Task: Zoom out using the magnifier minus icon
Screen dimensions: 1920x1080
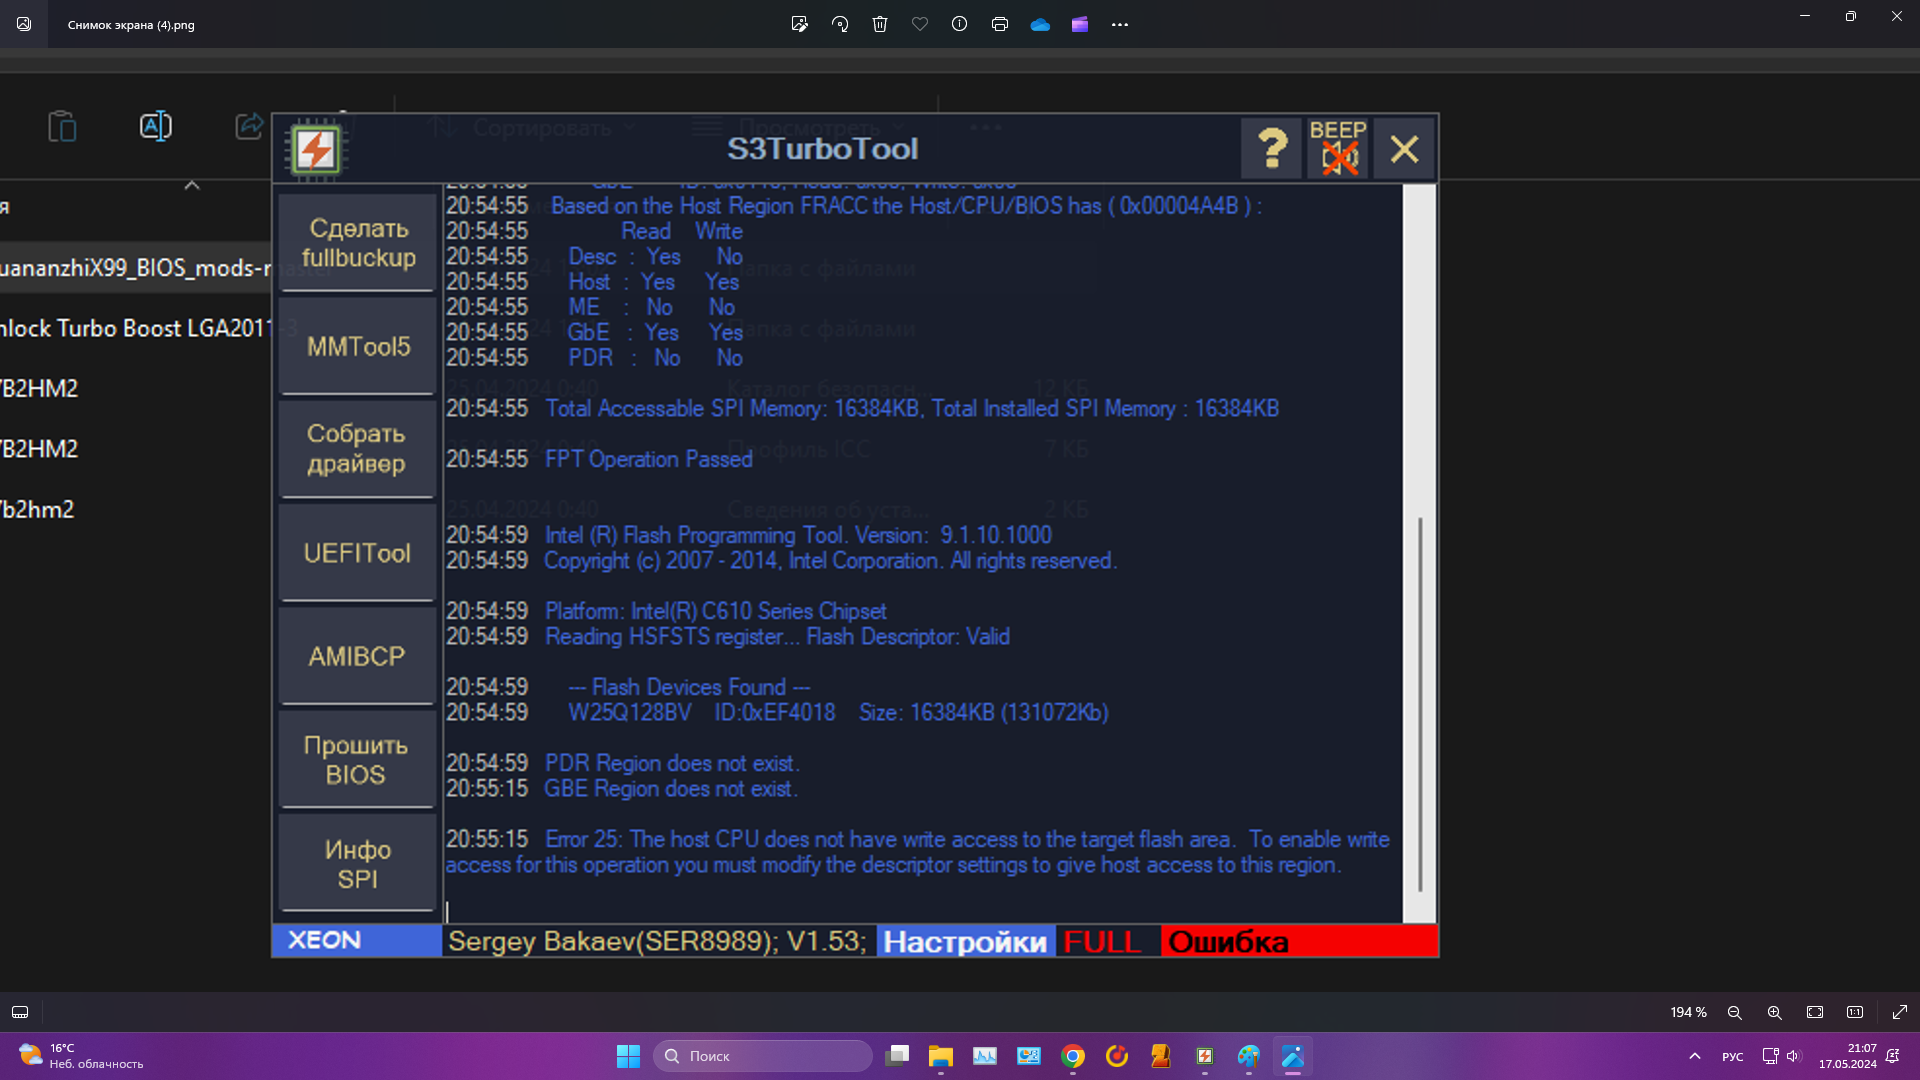Action: tap(1735, 1012)
